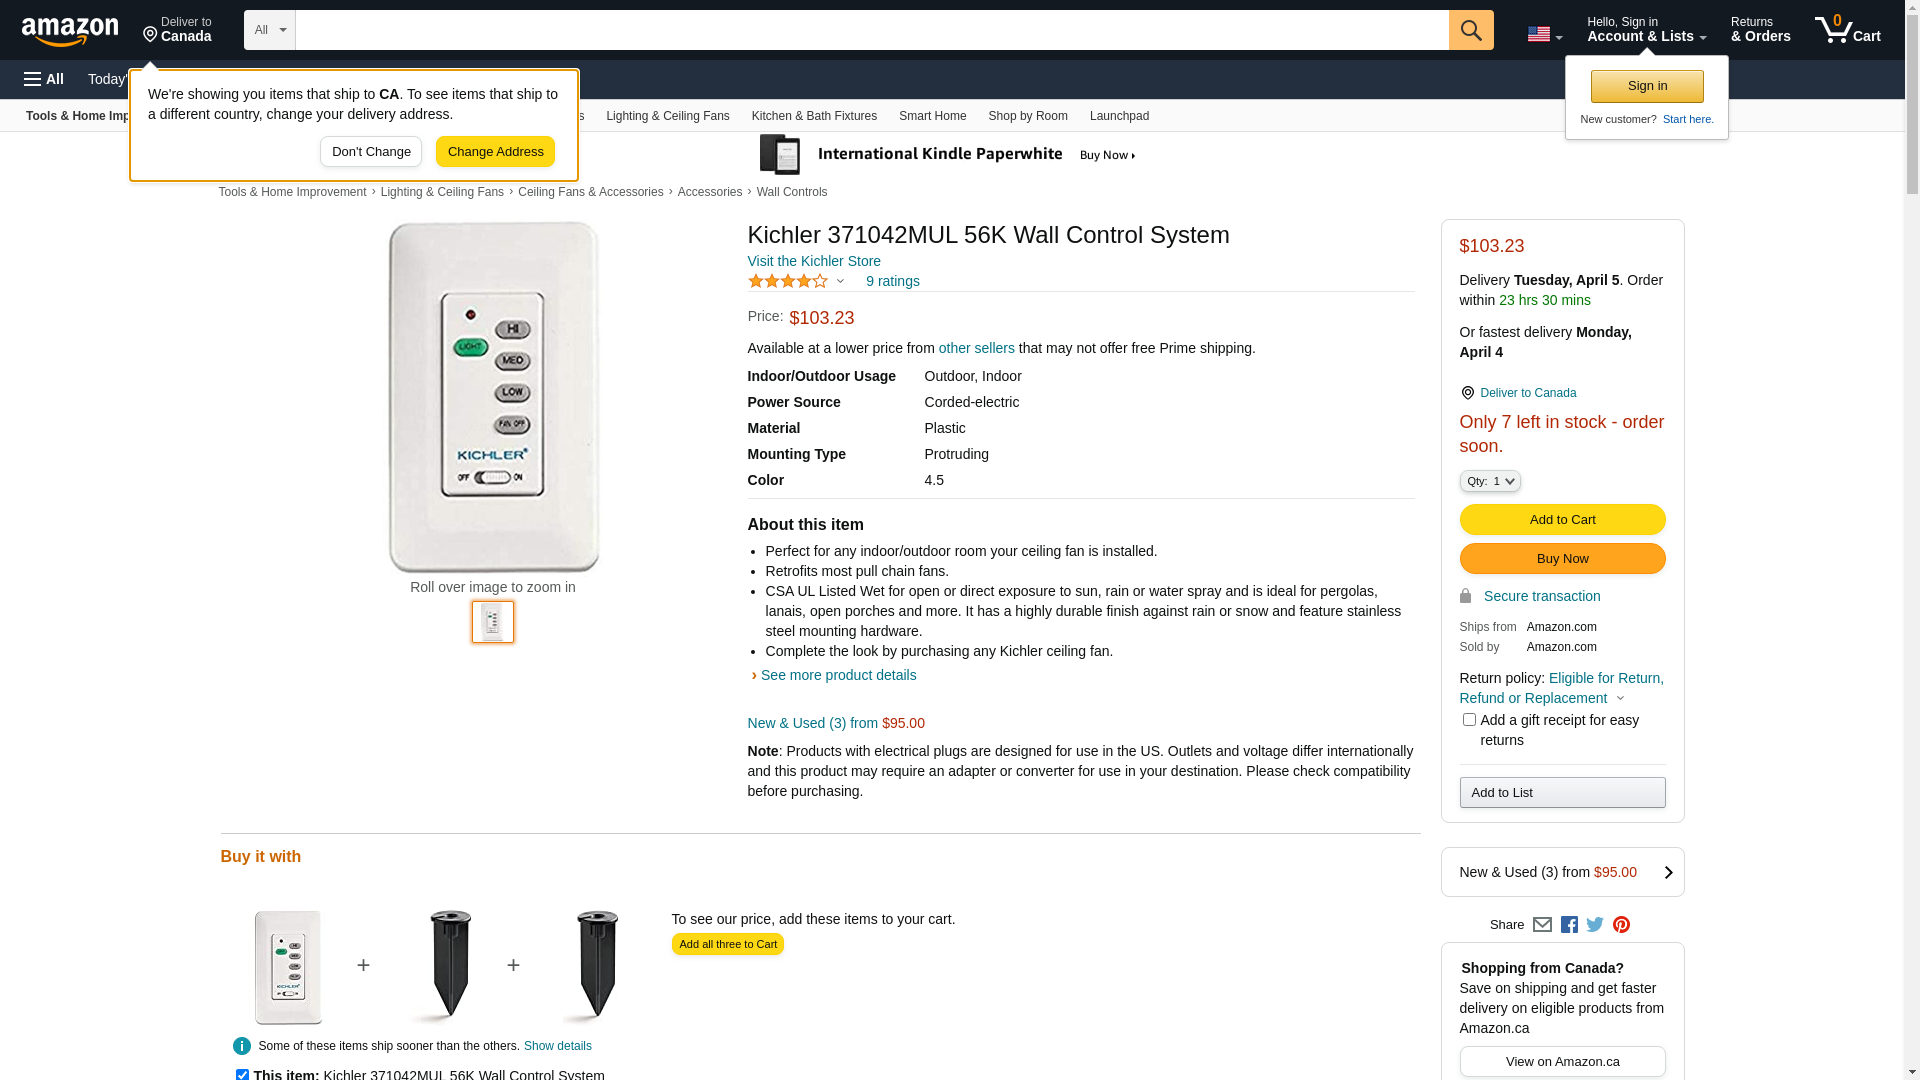Share via Twitter icon
This screenshot has height=1080, width=1920.
pyautogui.click(x=1595, y=925)
